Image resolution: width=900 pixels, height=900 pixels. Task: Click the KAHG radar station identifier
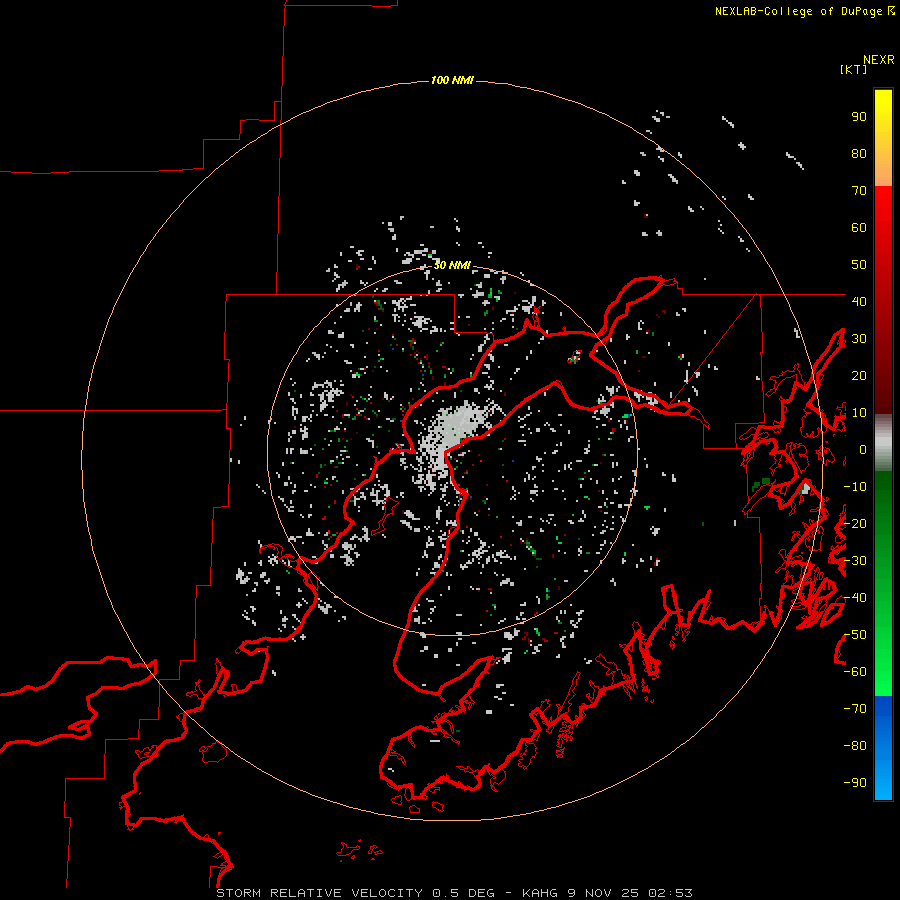click(540, 893)
